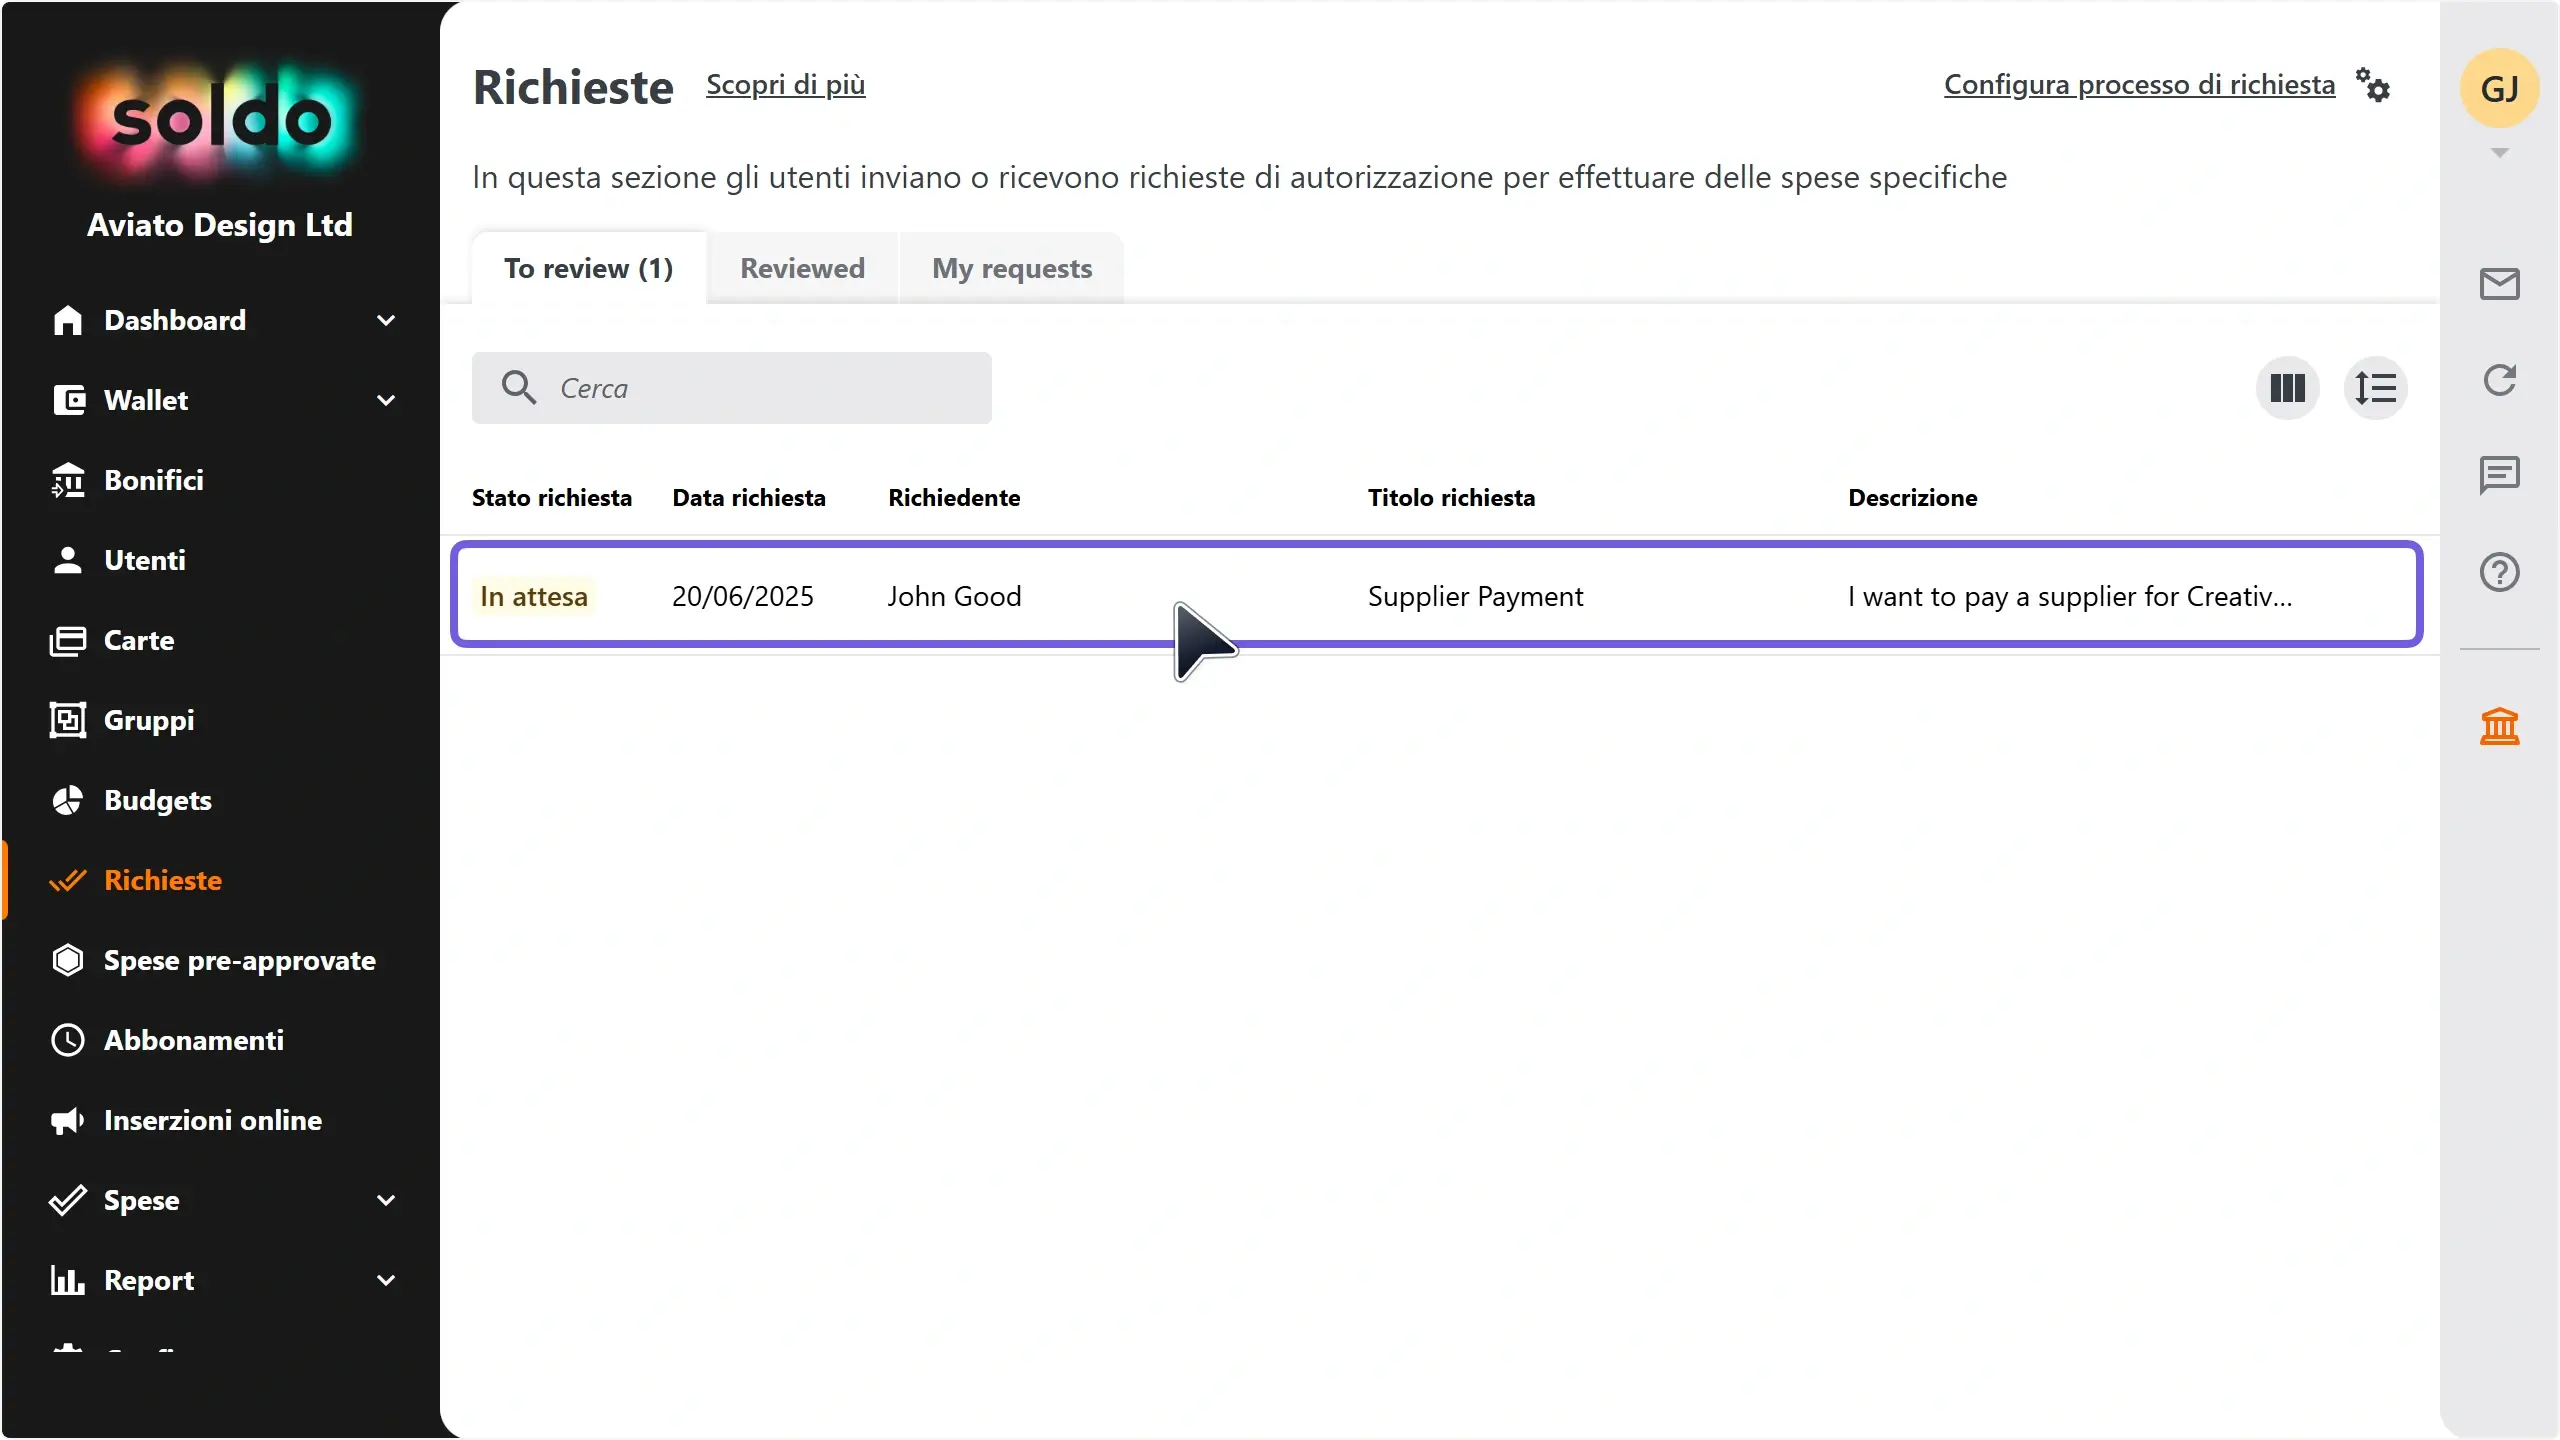This screenshot has height=1440, width=2560.
Task: Click the refresh icon in right rail
Action: coord(2499,380)
